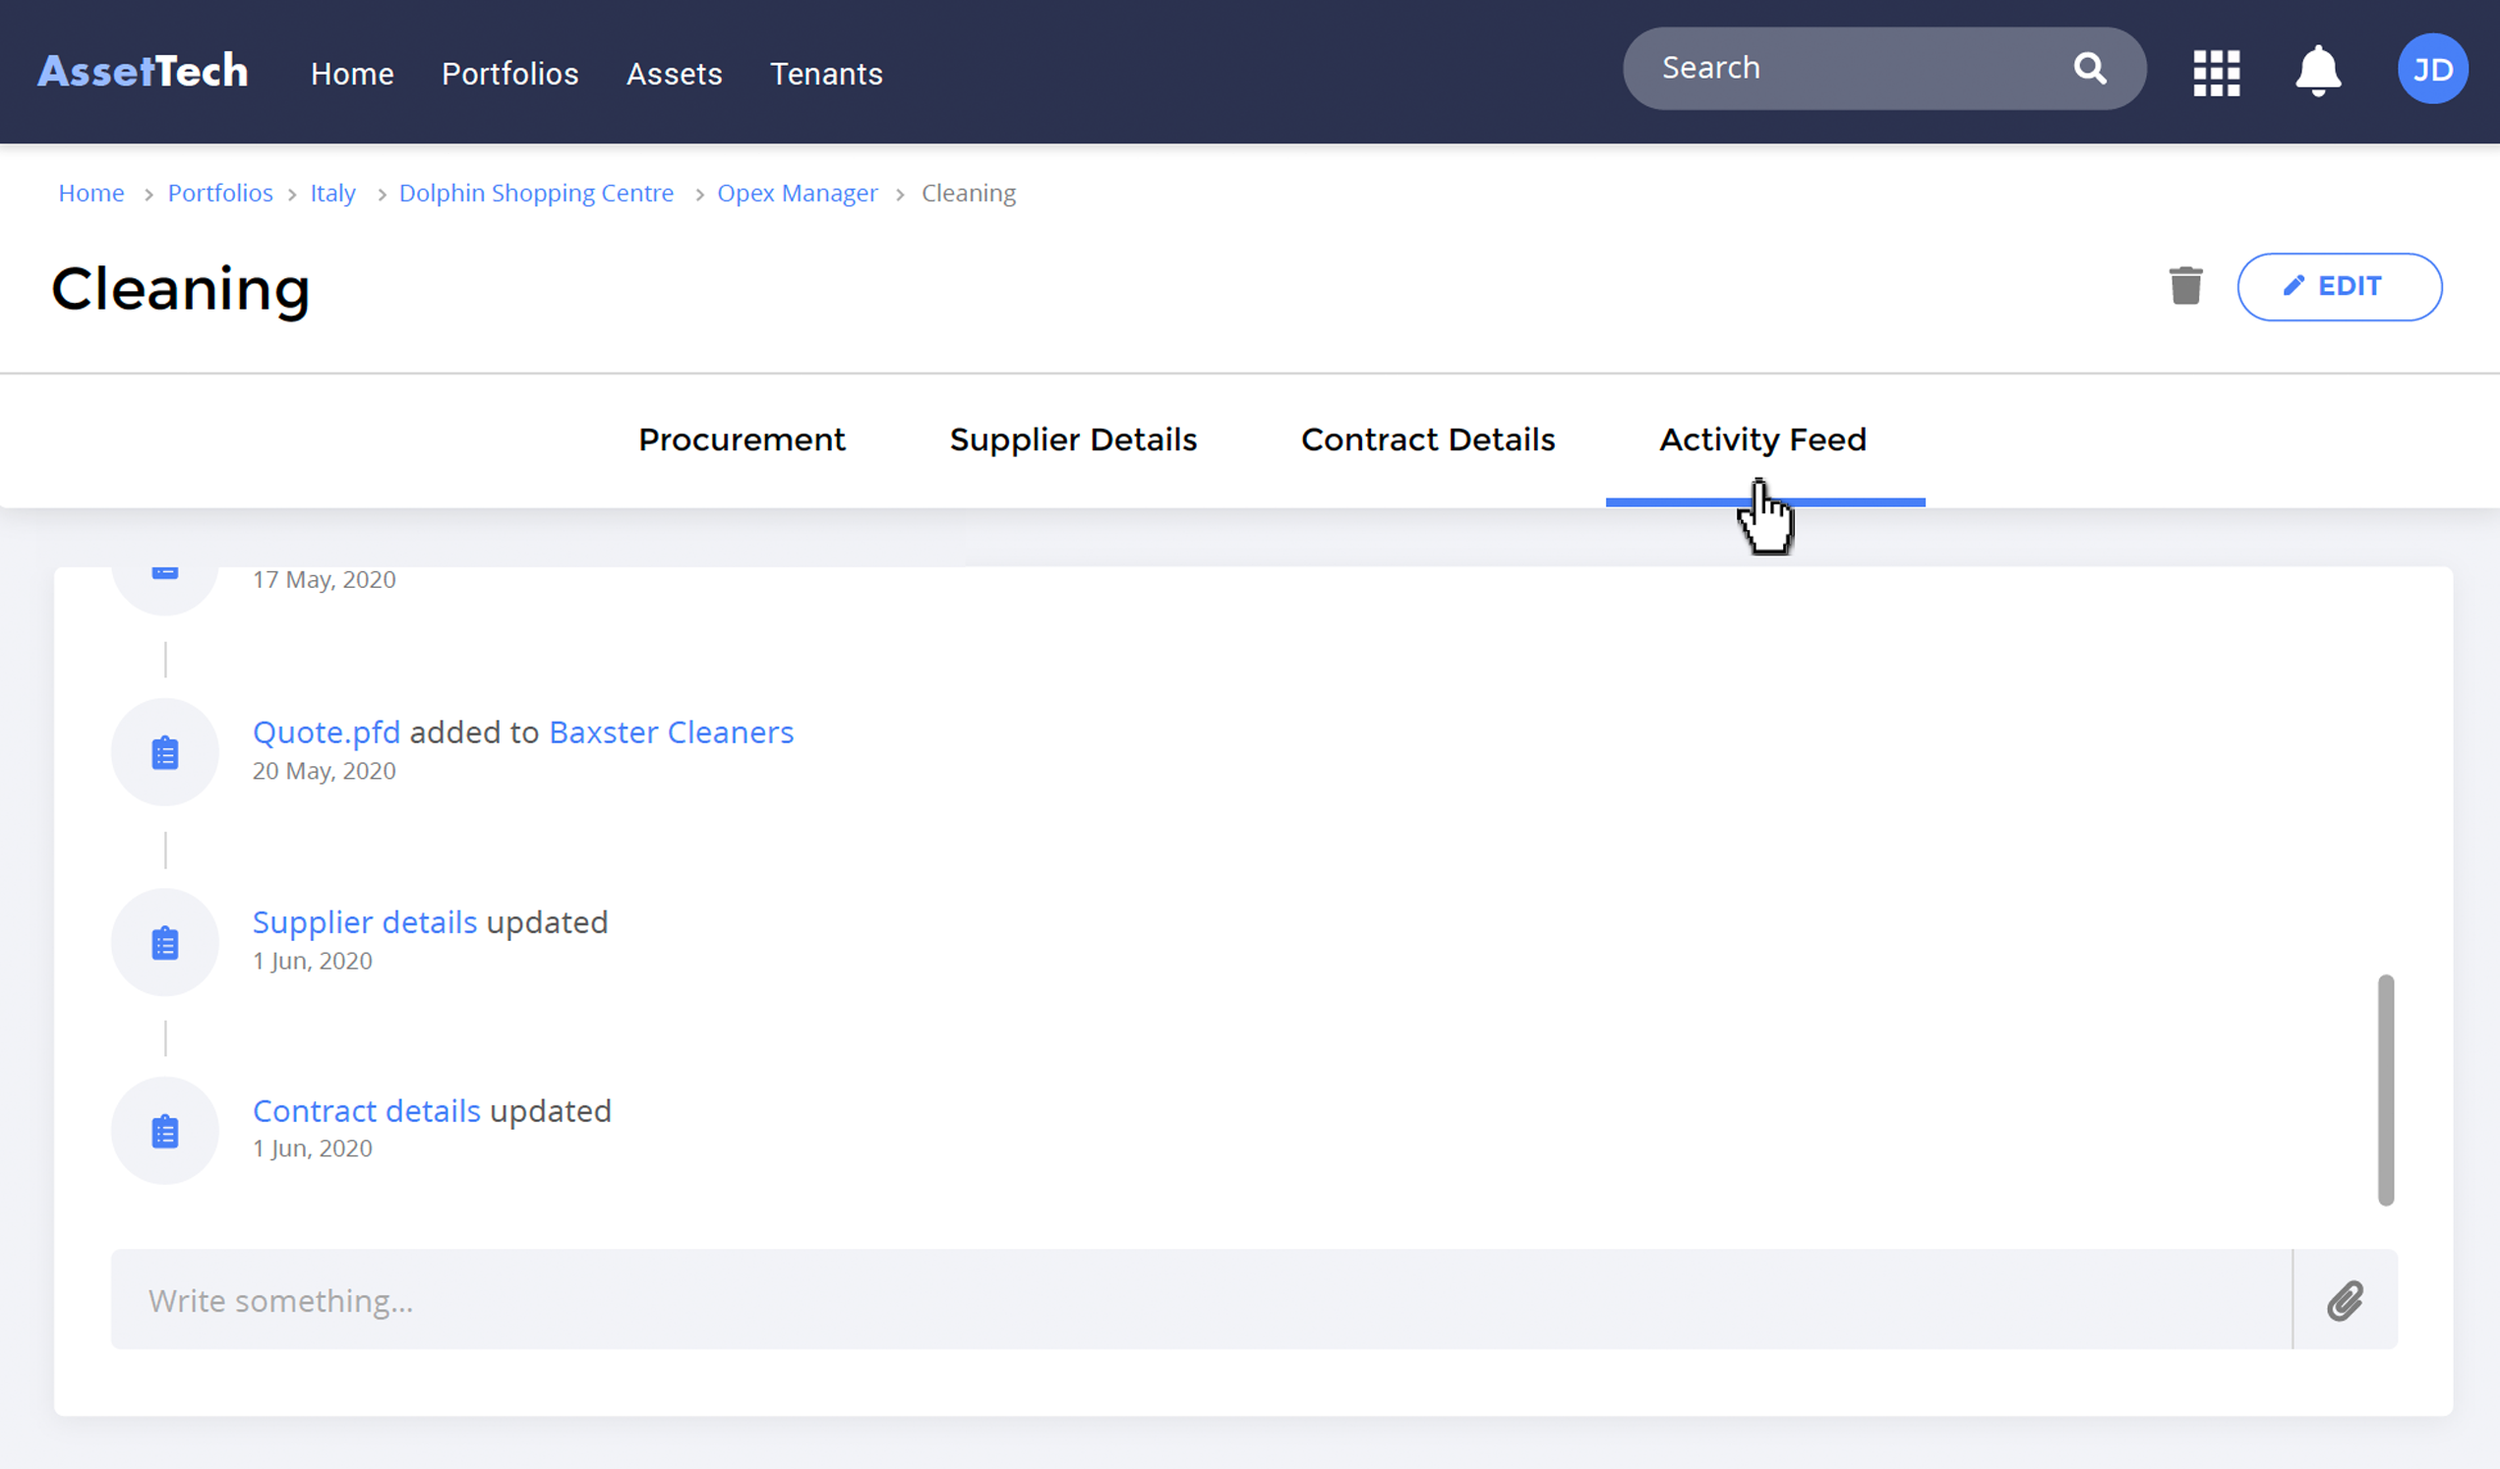Click the attachment paperclip icon
Screen dimensions: 2500x1469
pos(2344,1300)
